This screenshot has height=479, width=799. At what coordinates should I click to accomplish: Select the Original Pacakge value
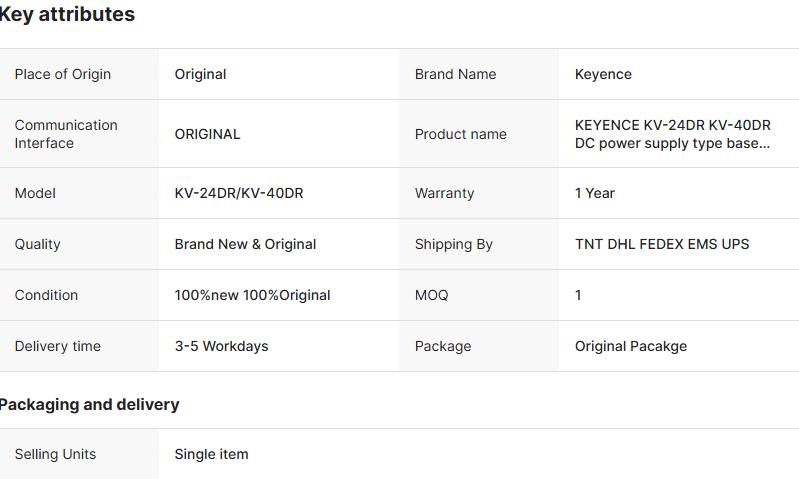coord(630,346)
